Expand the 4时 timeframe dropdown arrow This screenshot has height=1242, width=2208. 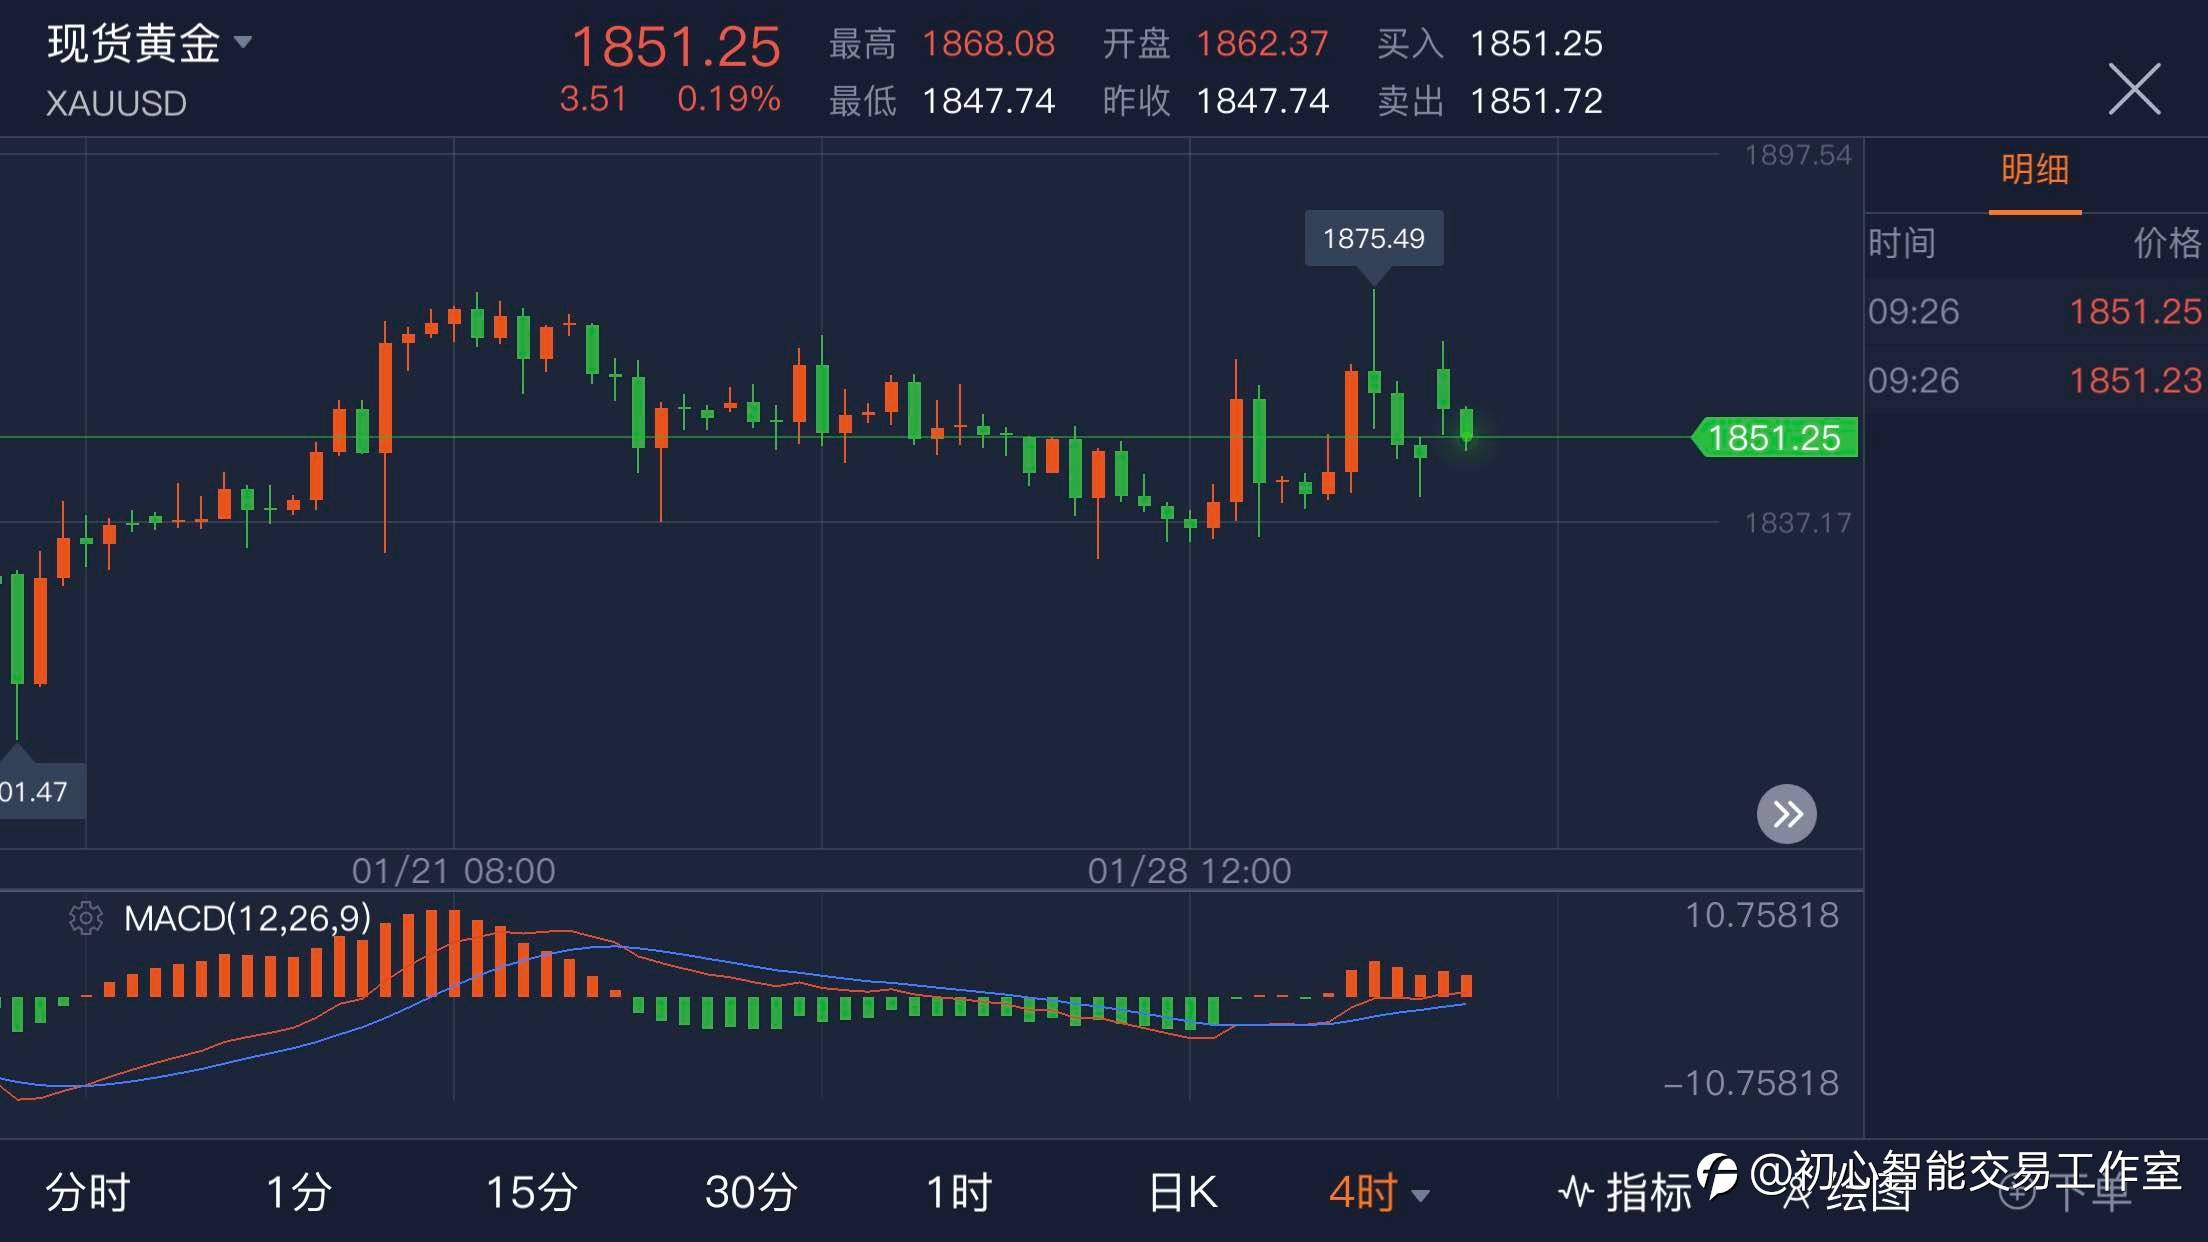pos(1420,1194)
